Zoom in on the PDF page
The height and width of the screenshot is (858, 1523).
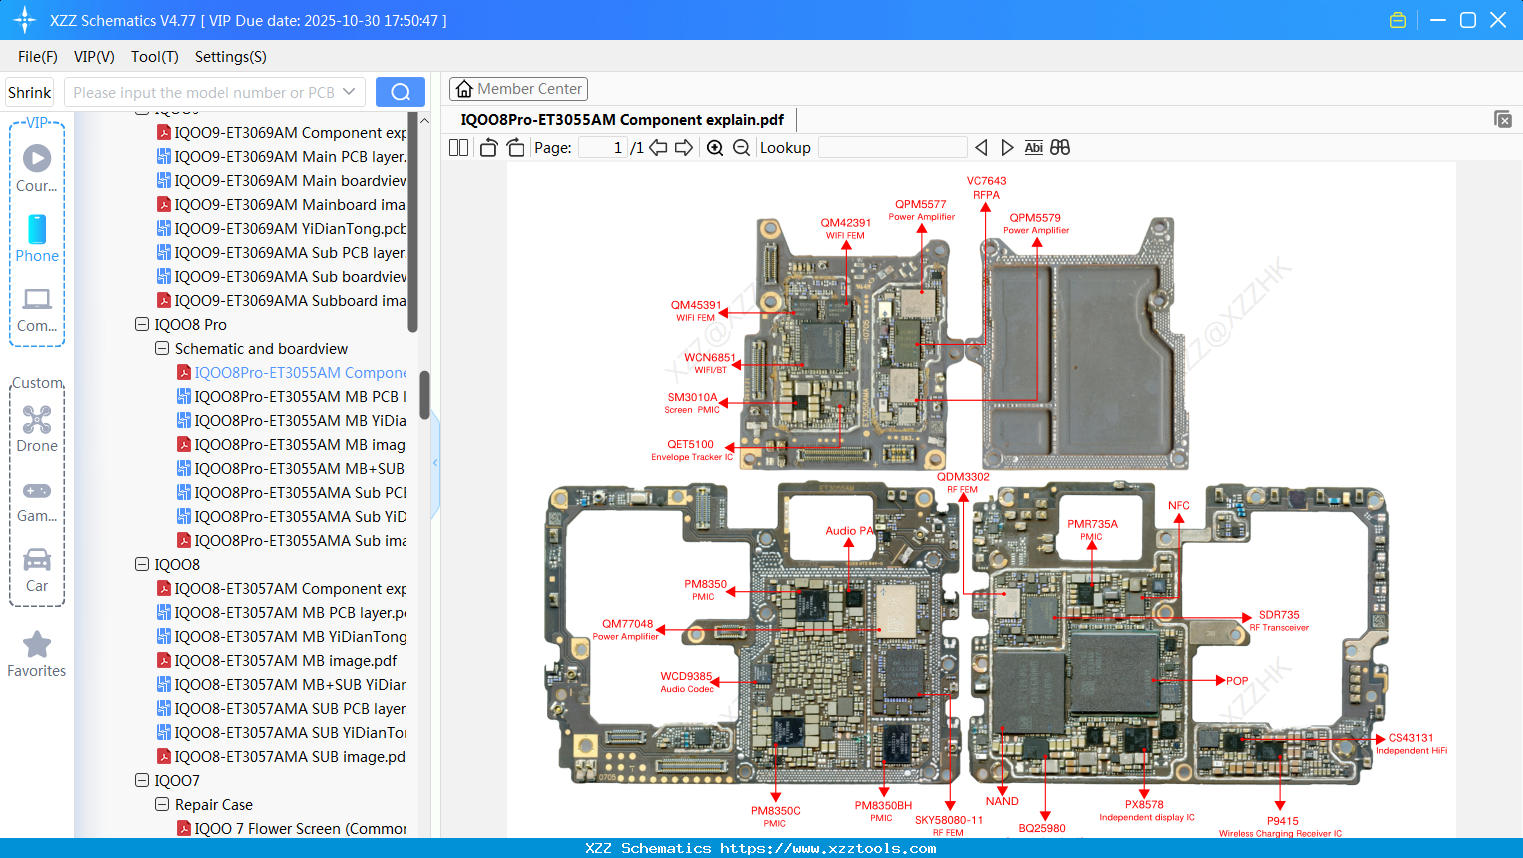(x=715, y=147)
